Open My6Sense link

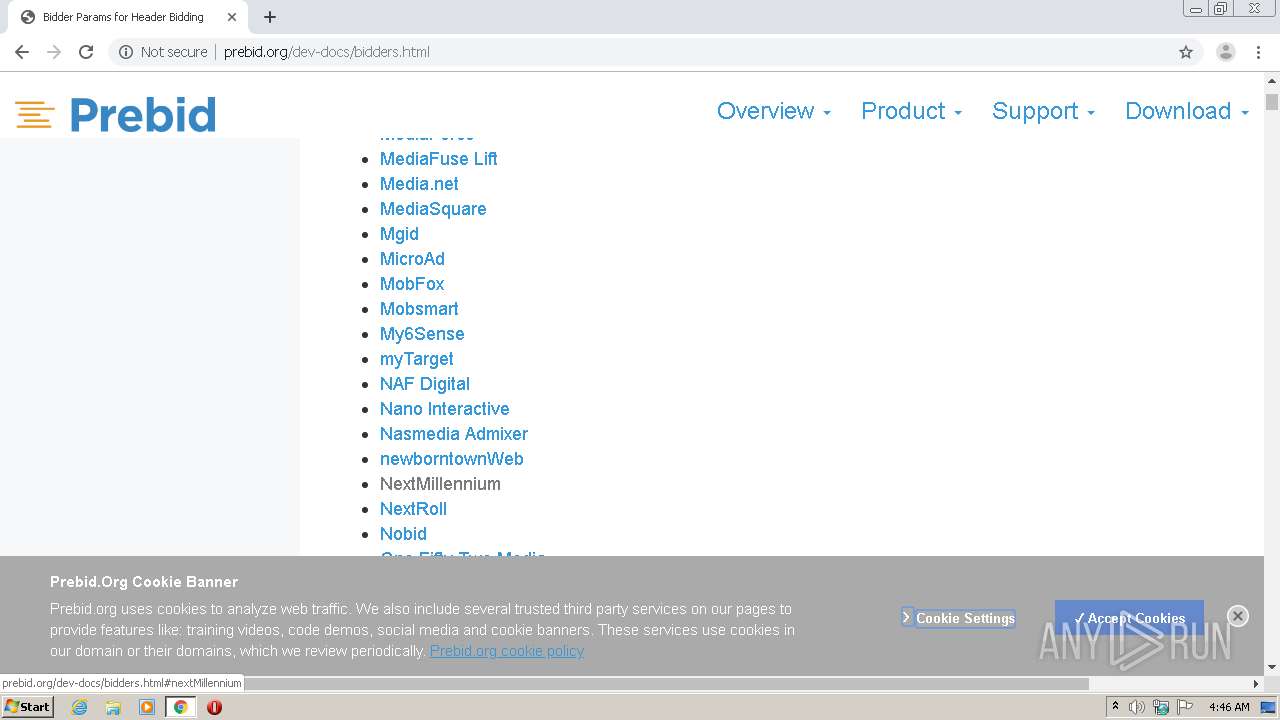422,334
